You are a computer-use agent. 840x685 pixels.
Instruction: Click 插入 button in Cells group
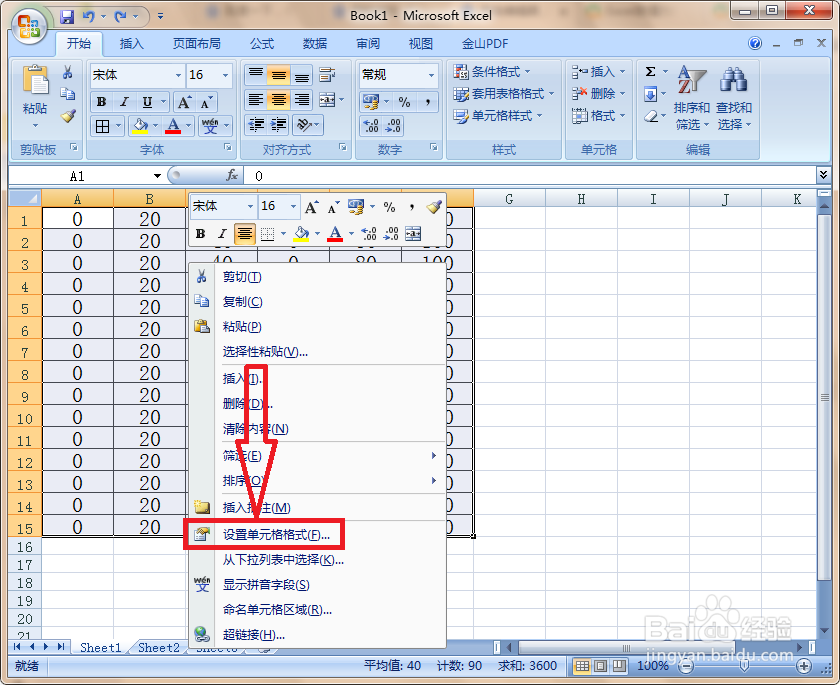pyautogui.click(x=598, y=71)
